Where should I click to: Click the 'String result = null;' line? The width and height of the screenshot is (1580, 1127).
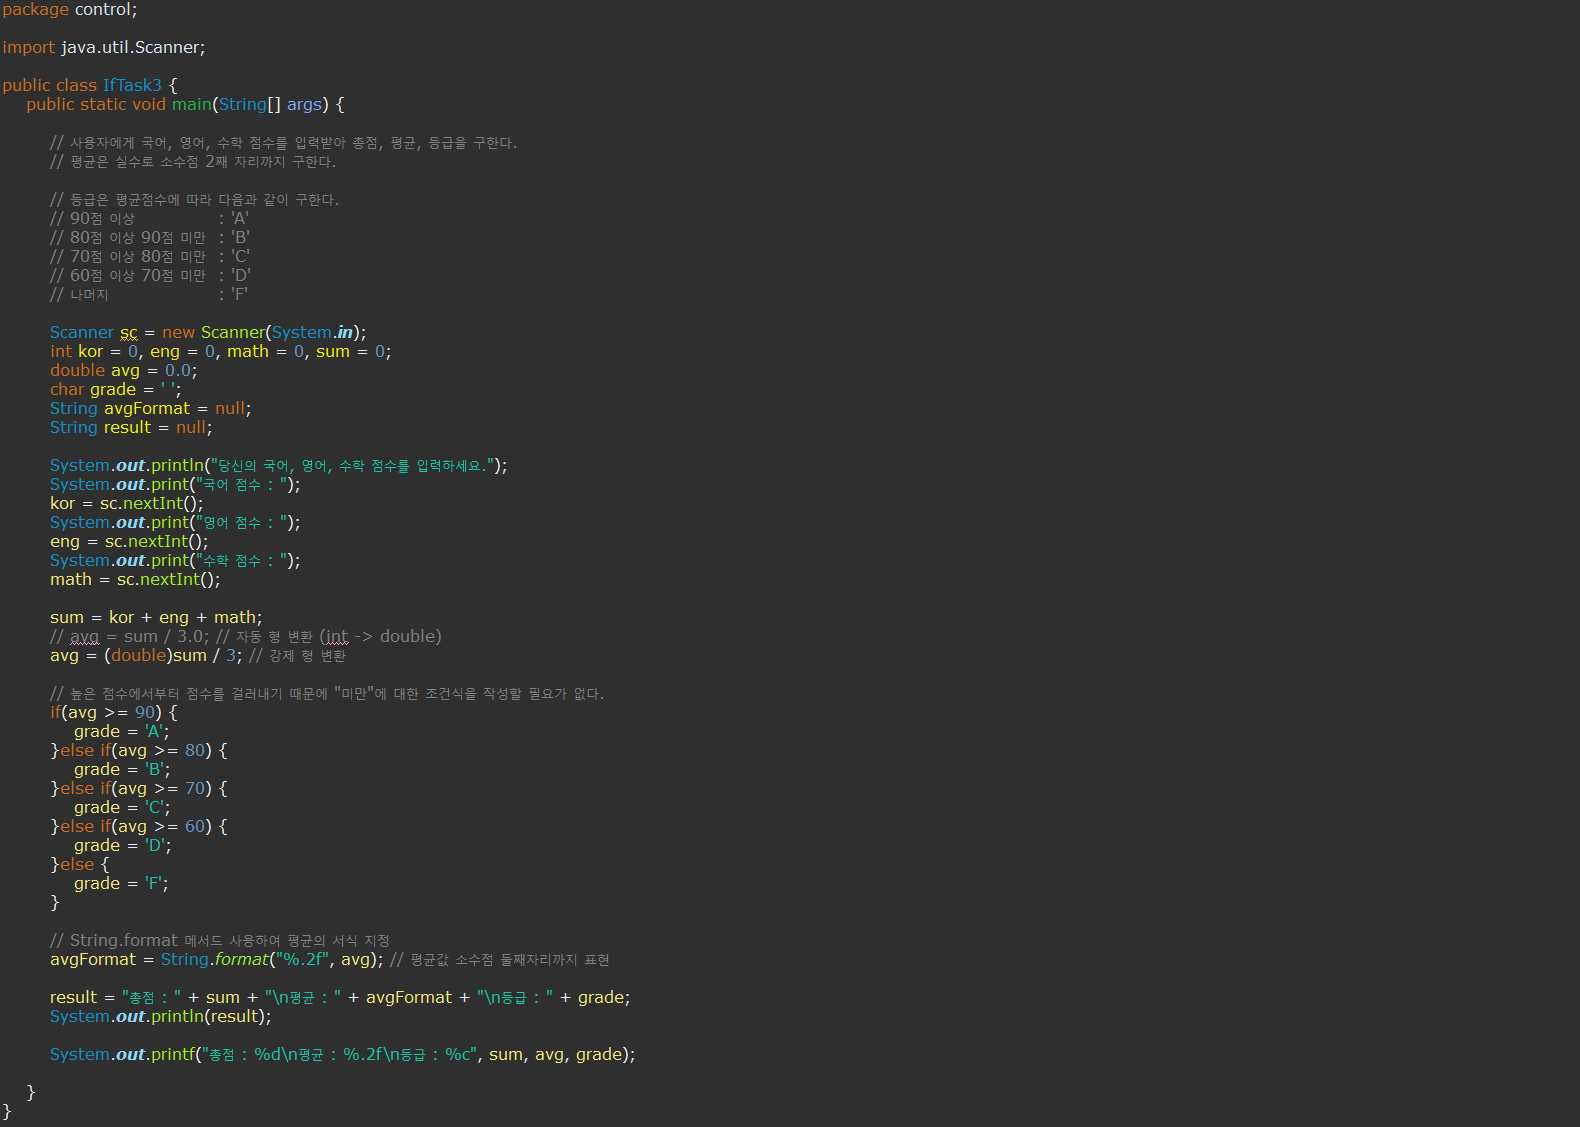click(131, 428)
